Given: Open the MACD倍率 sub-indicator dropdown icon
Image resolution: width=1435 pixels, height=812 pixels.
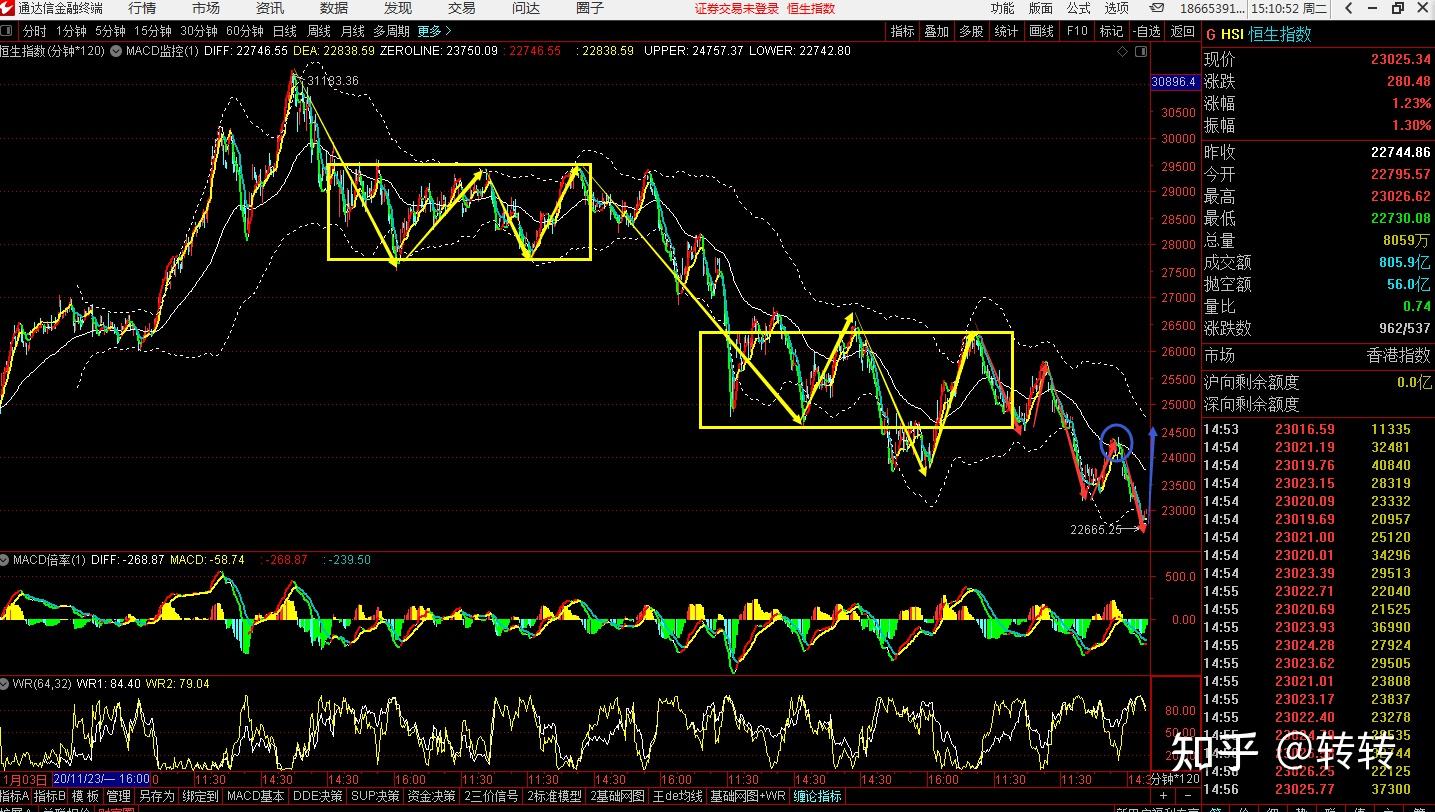Looking at the screenshot, I should point(6,560).
